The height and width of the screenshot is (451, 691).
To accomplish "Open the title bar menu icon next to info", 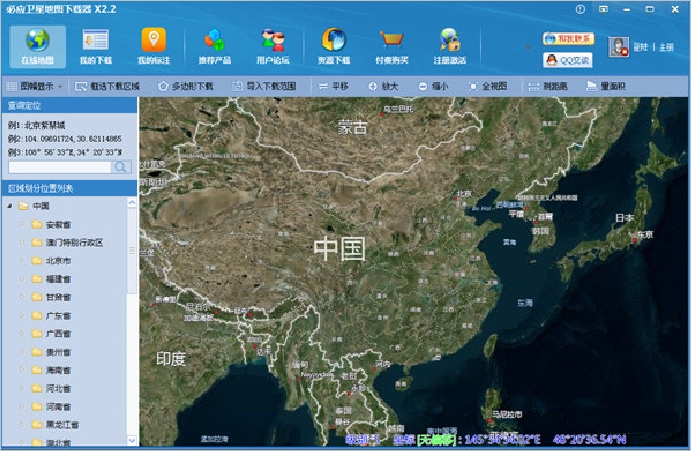I will click(603, 9).
